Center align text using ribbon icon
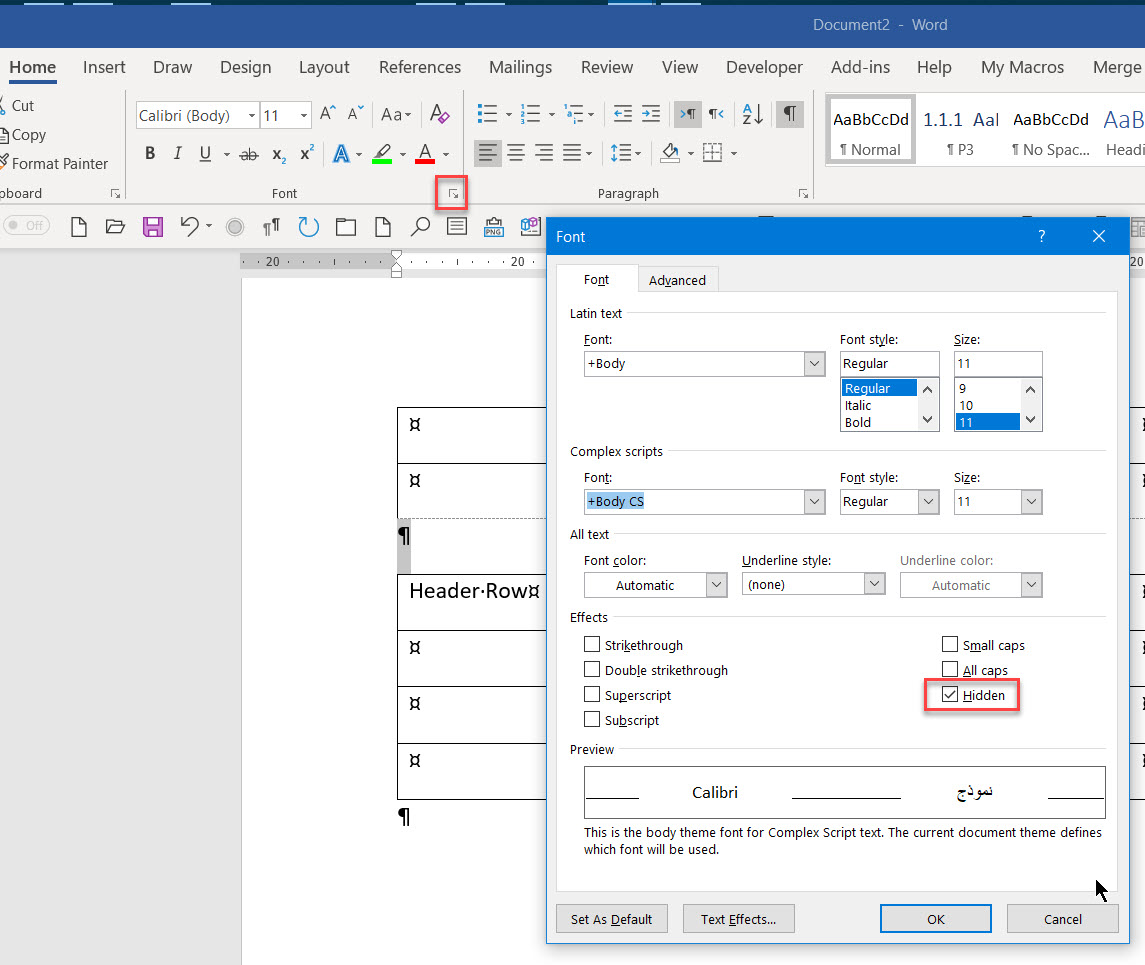Viewport: 1145px width, 965px height. 516,153
